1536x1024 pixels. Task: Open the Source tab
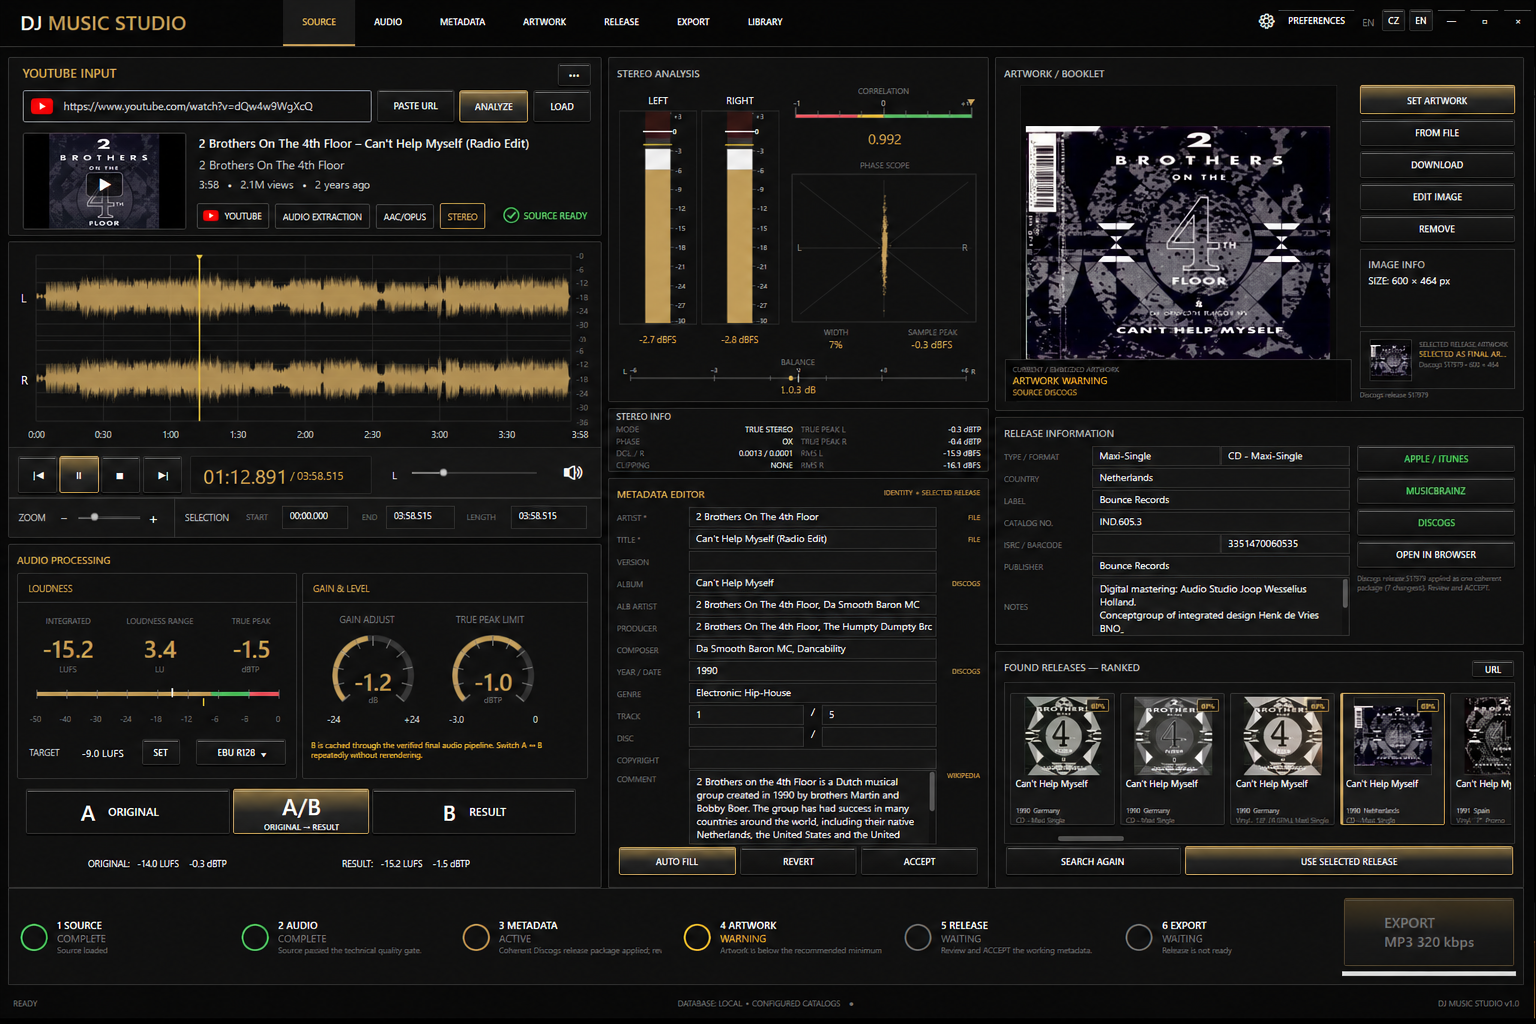[x=319, y=22]
